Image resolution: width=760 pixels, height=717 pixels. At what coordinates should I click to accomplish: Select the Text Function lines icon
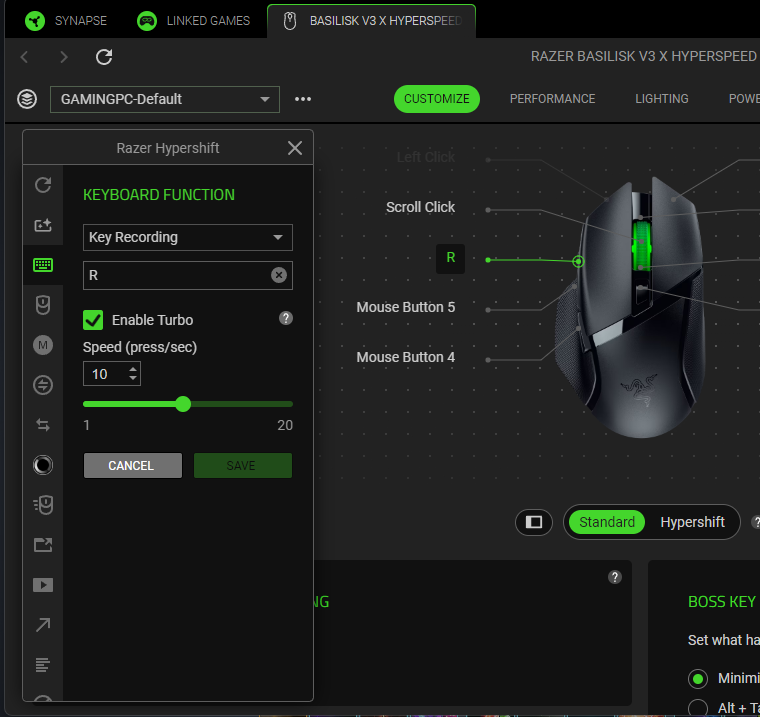[43, 665]
